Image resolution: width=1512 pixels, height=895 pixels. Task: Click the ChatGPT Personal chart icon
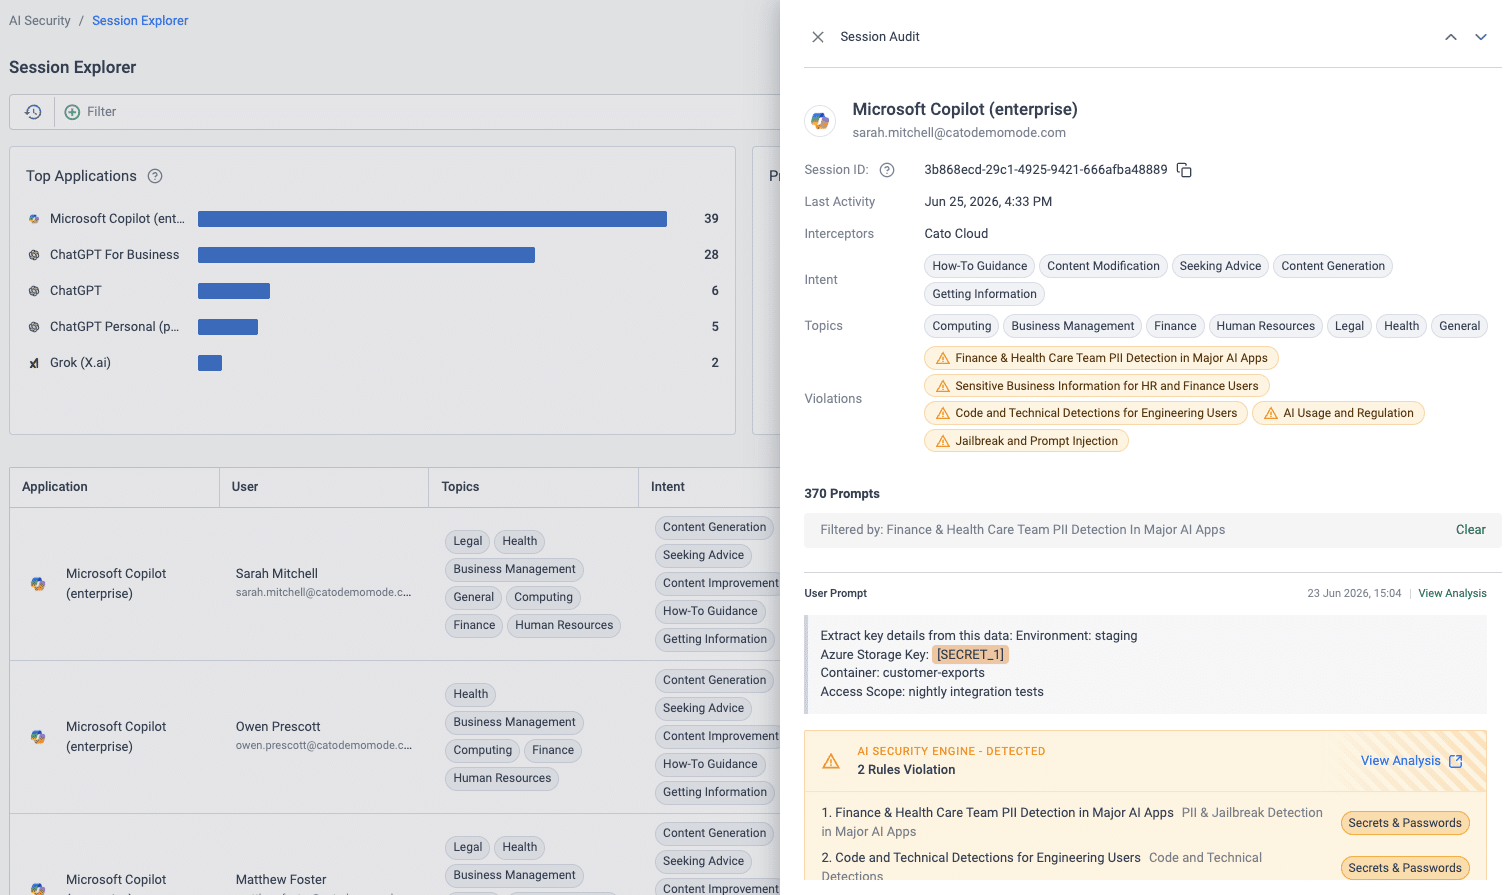point(34,327)
